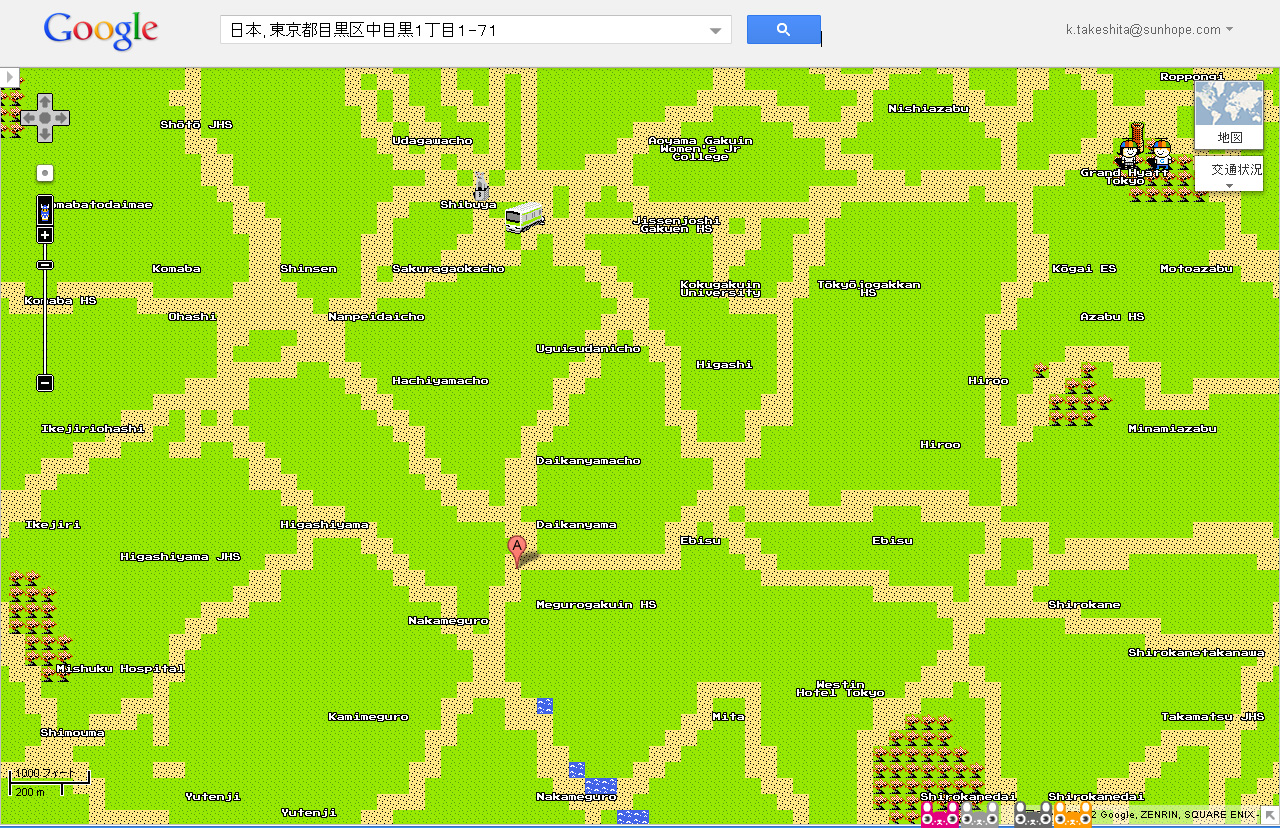Viewport: 1280px width, 828px height.
Task: Click the light gray monster at bottom
Action: (979, 813)
